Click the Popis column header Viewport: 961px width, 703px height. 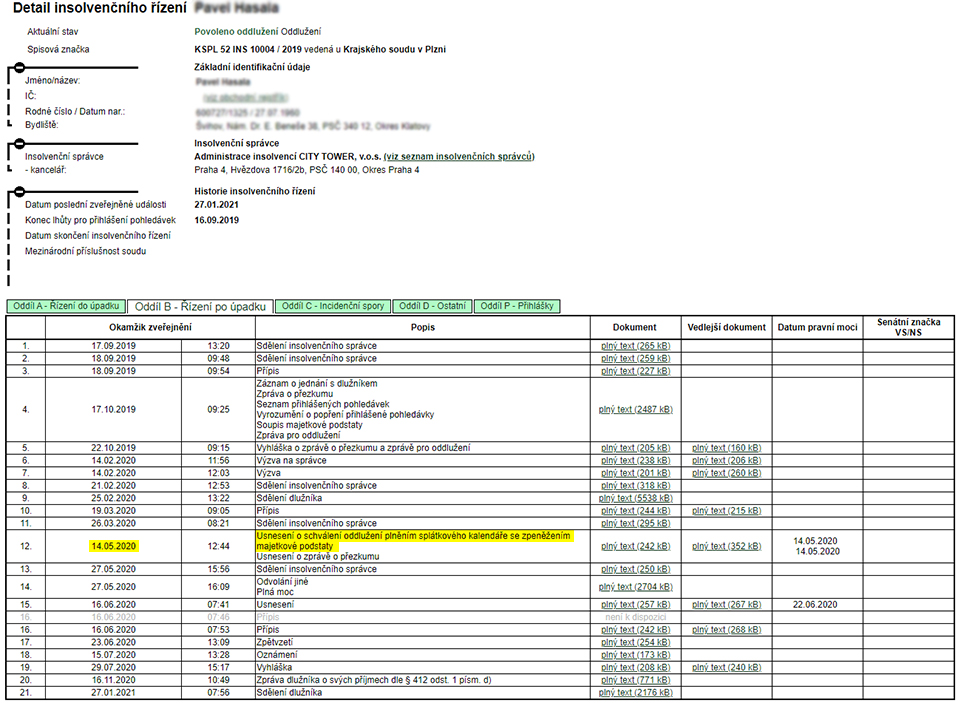(423, 327)
